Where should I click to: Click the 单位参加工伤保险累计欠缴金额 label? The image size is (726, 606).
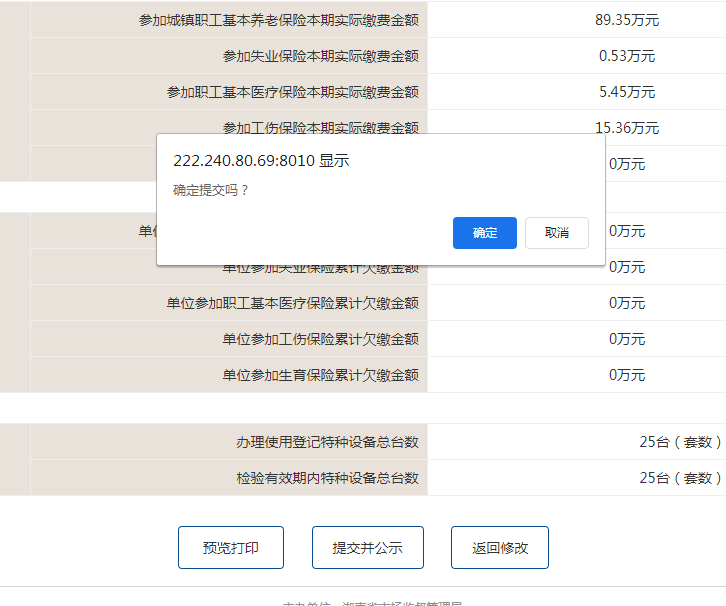(x=320, y=339)
